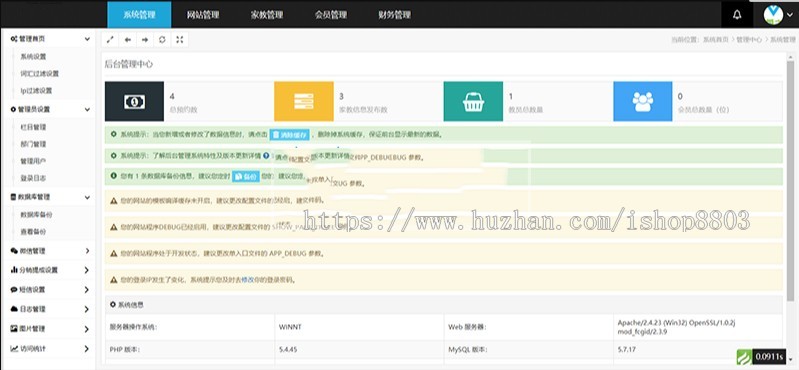Click the Apache/2.4.23 web server value
The height and width of the screenshot is (370, 799).
[x=677, y=327]
